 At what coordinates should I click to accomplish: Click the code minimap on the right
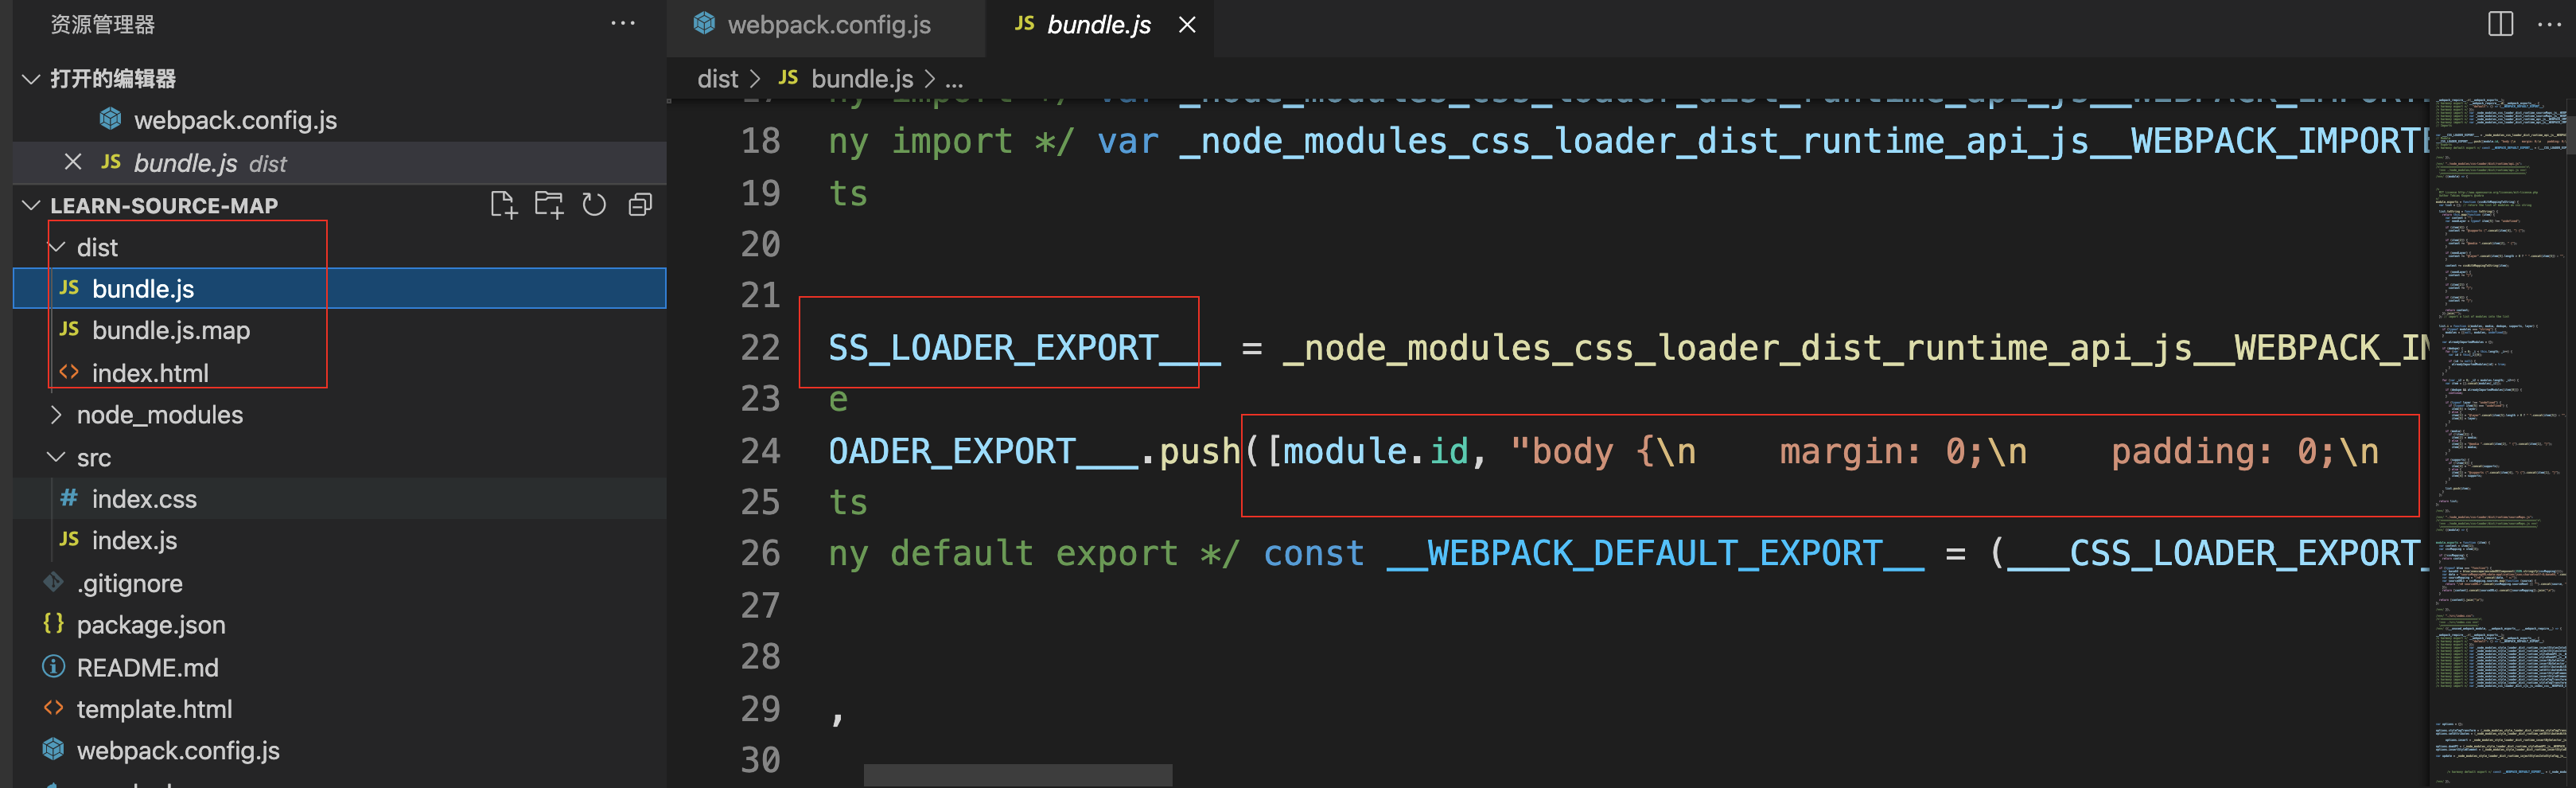coord(2500,440)
